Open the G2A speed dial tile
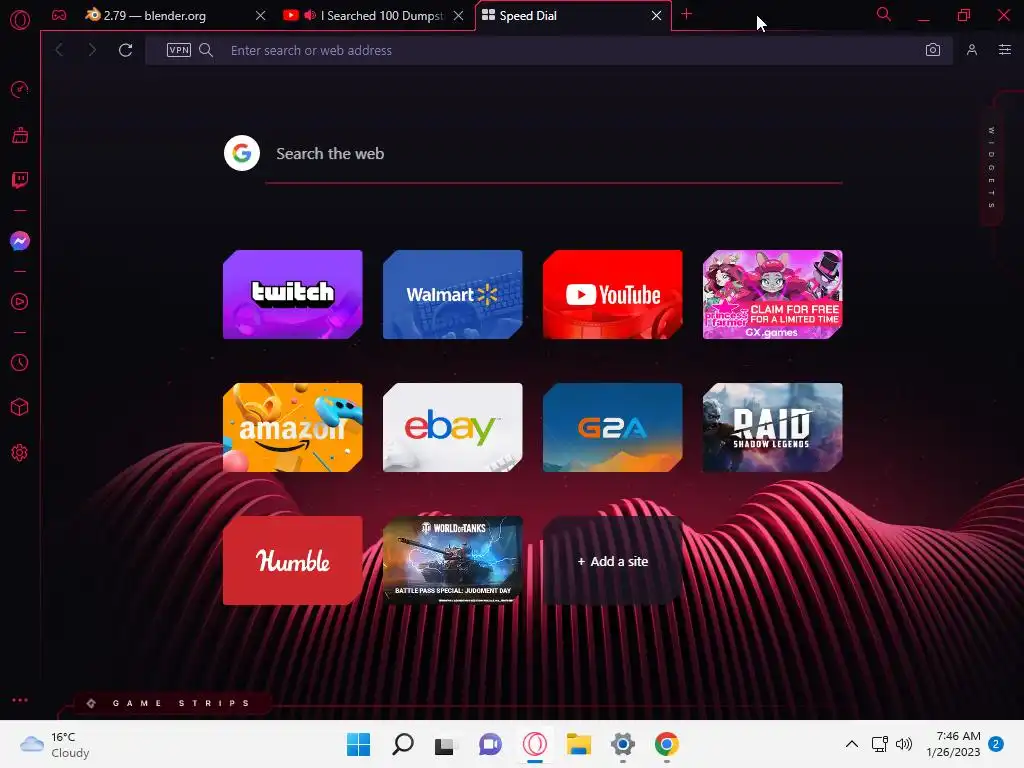Viewport: 1024px width, 768px height. (x=613, y=428)
